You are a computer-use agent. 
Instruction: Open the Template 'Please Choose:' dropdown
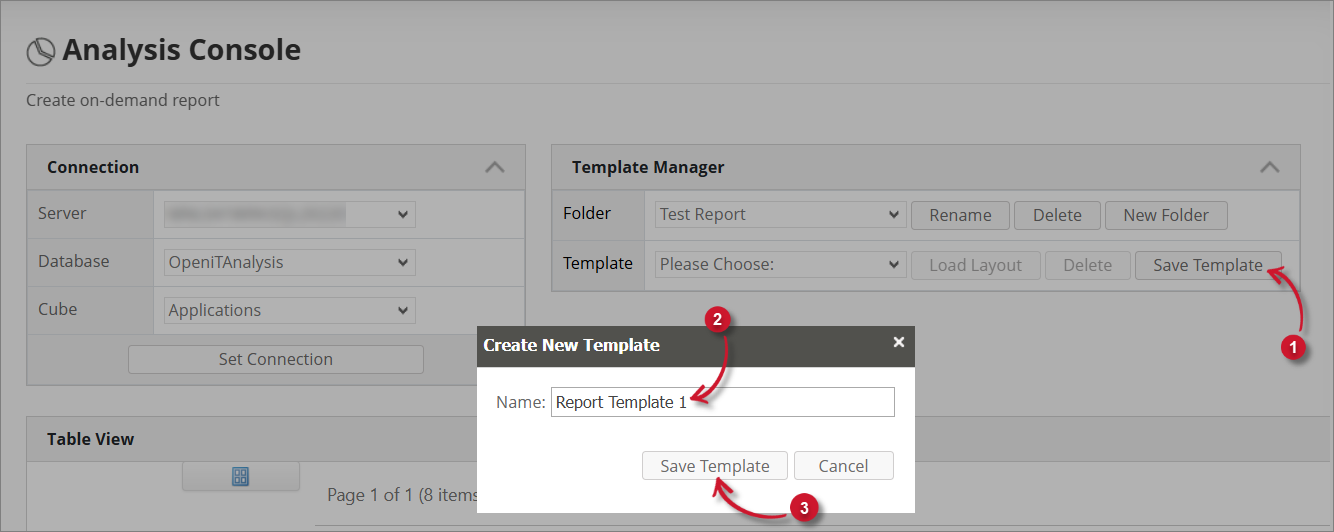coord(780,265)
